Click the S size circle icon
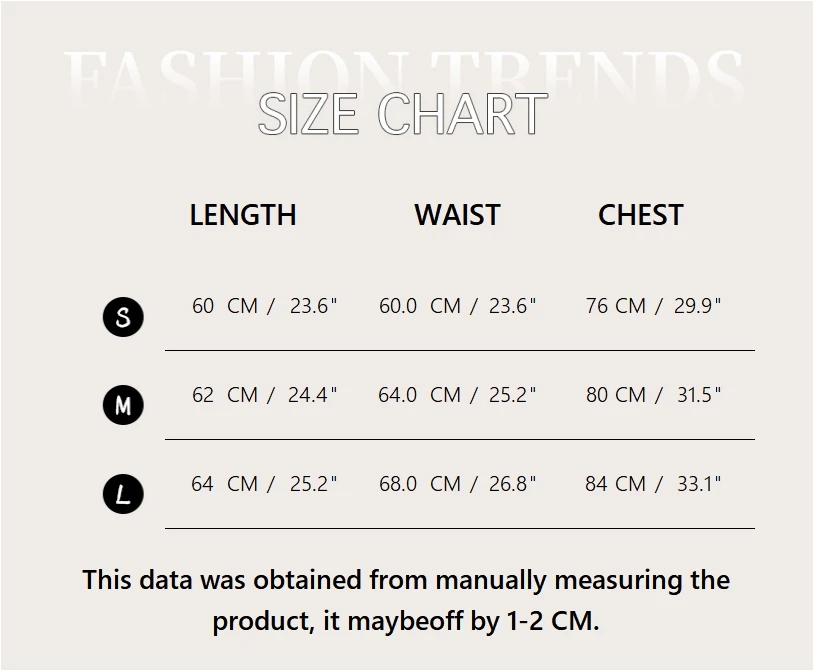 click(x=123, y=317)
